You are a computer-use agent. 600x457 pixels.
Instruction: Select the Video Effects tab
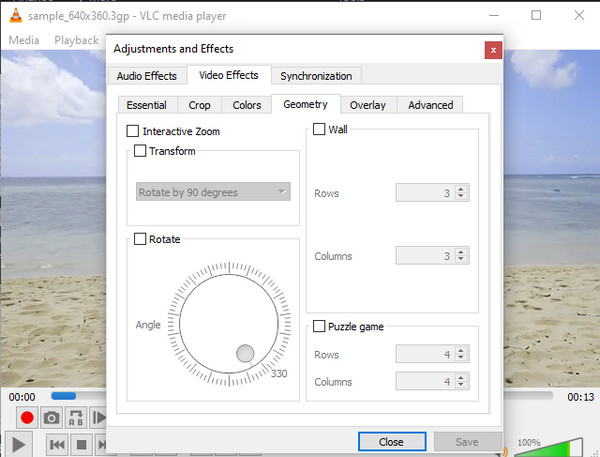[x=229, y=75]
